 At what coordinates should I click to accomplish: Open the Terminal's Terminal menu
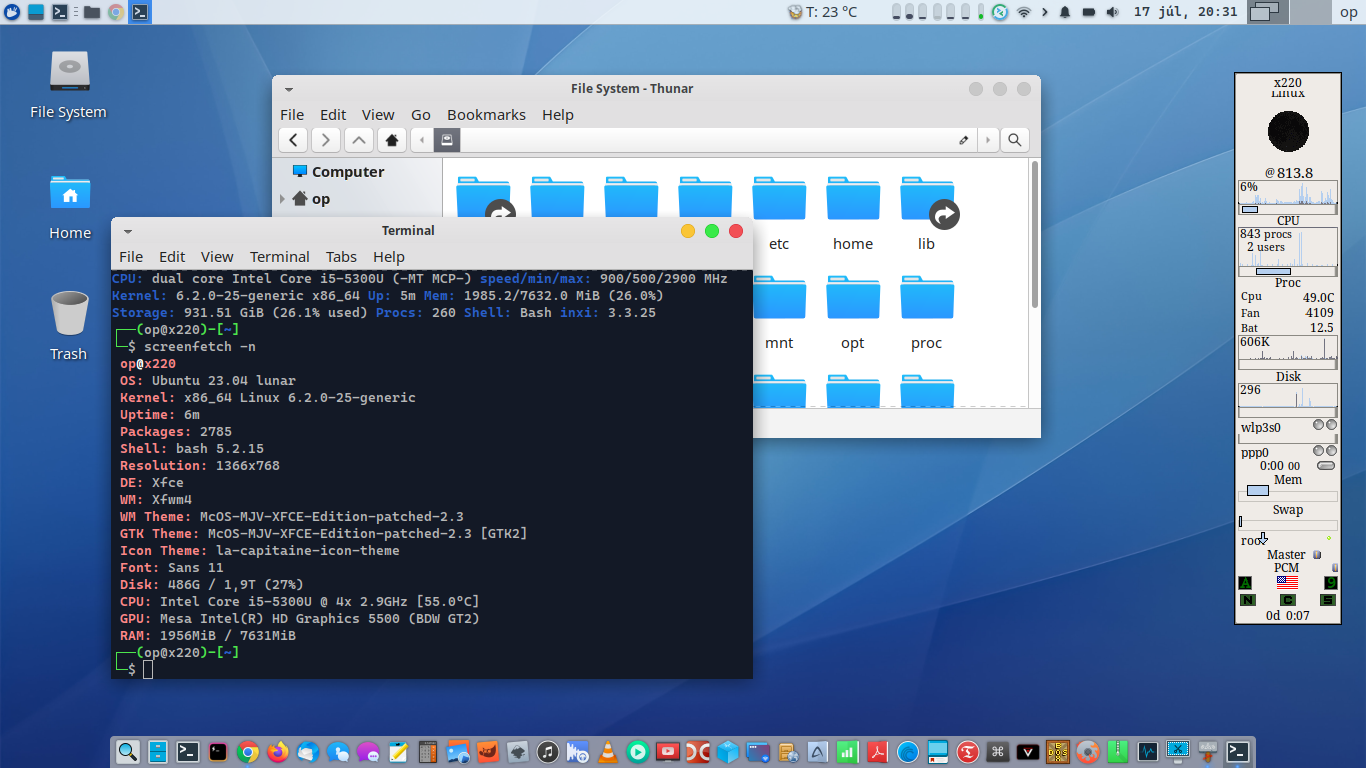280,257
